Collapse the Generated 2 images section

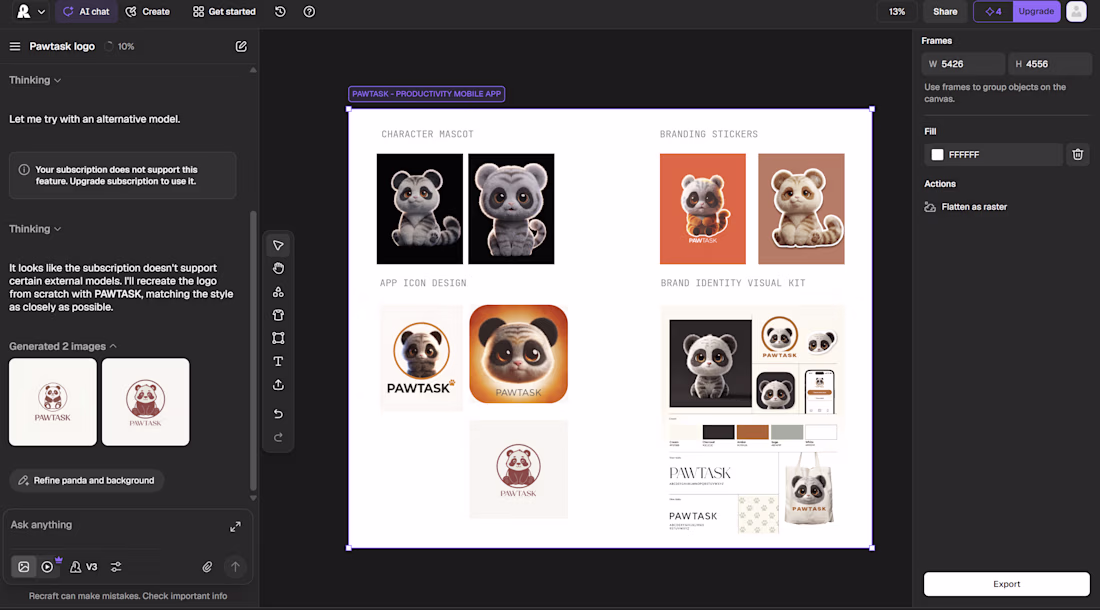62,346
